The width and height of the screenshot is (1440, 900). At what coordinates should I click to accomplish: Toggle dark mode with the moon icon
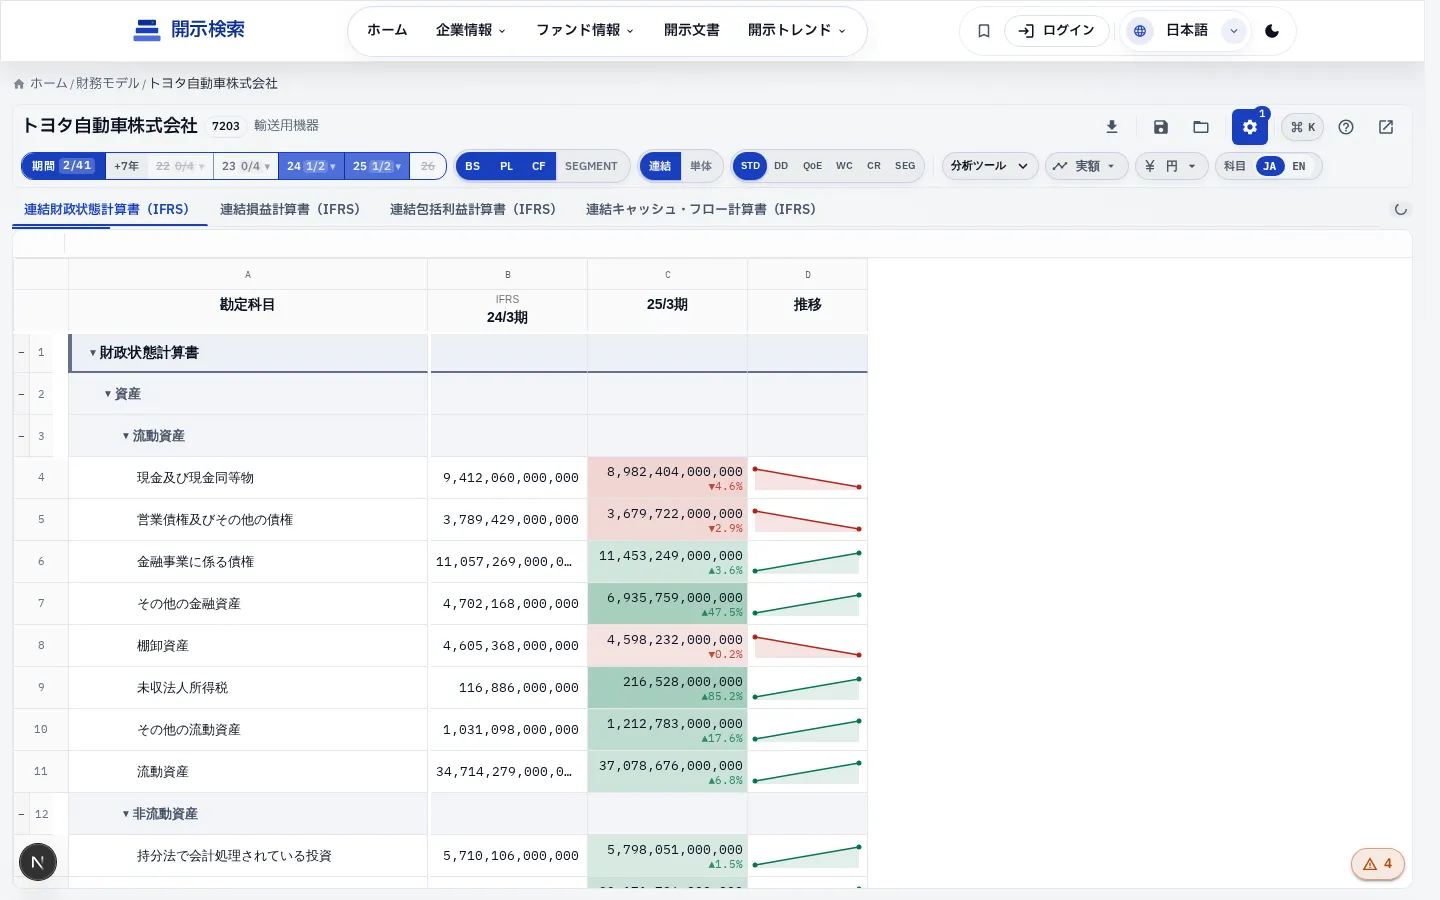point(1272,31)
